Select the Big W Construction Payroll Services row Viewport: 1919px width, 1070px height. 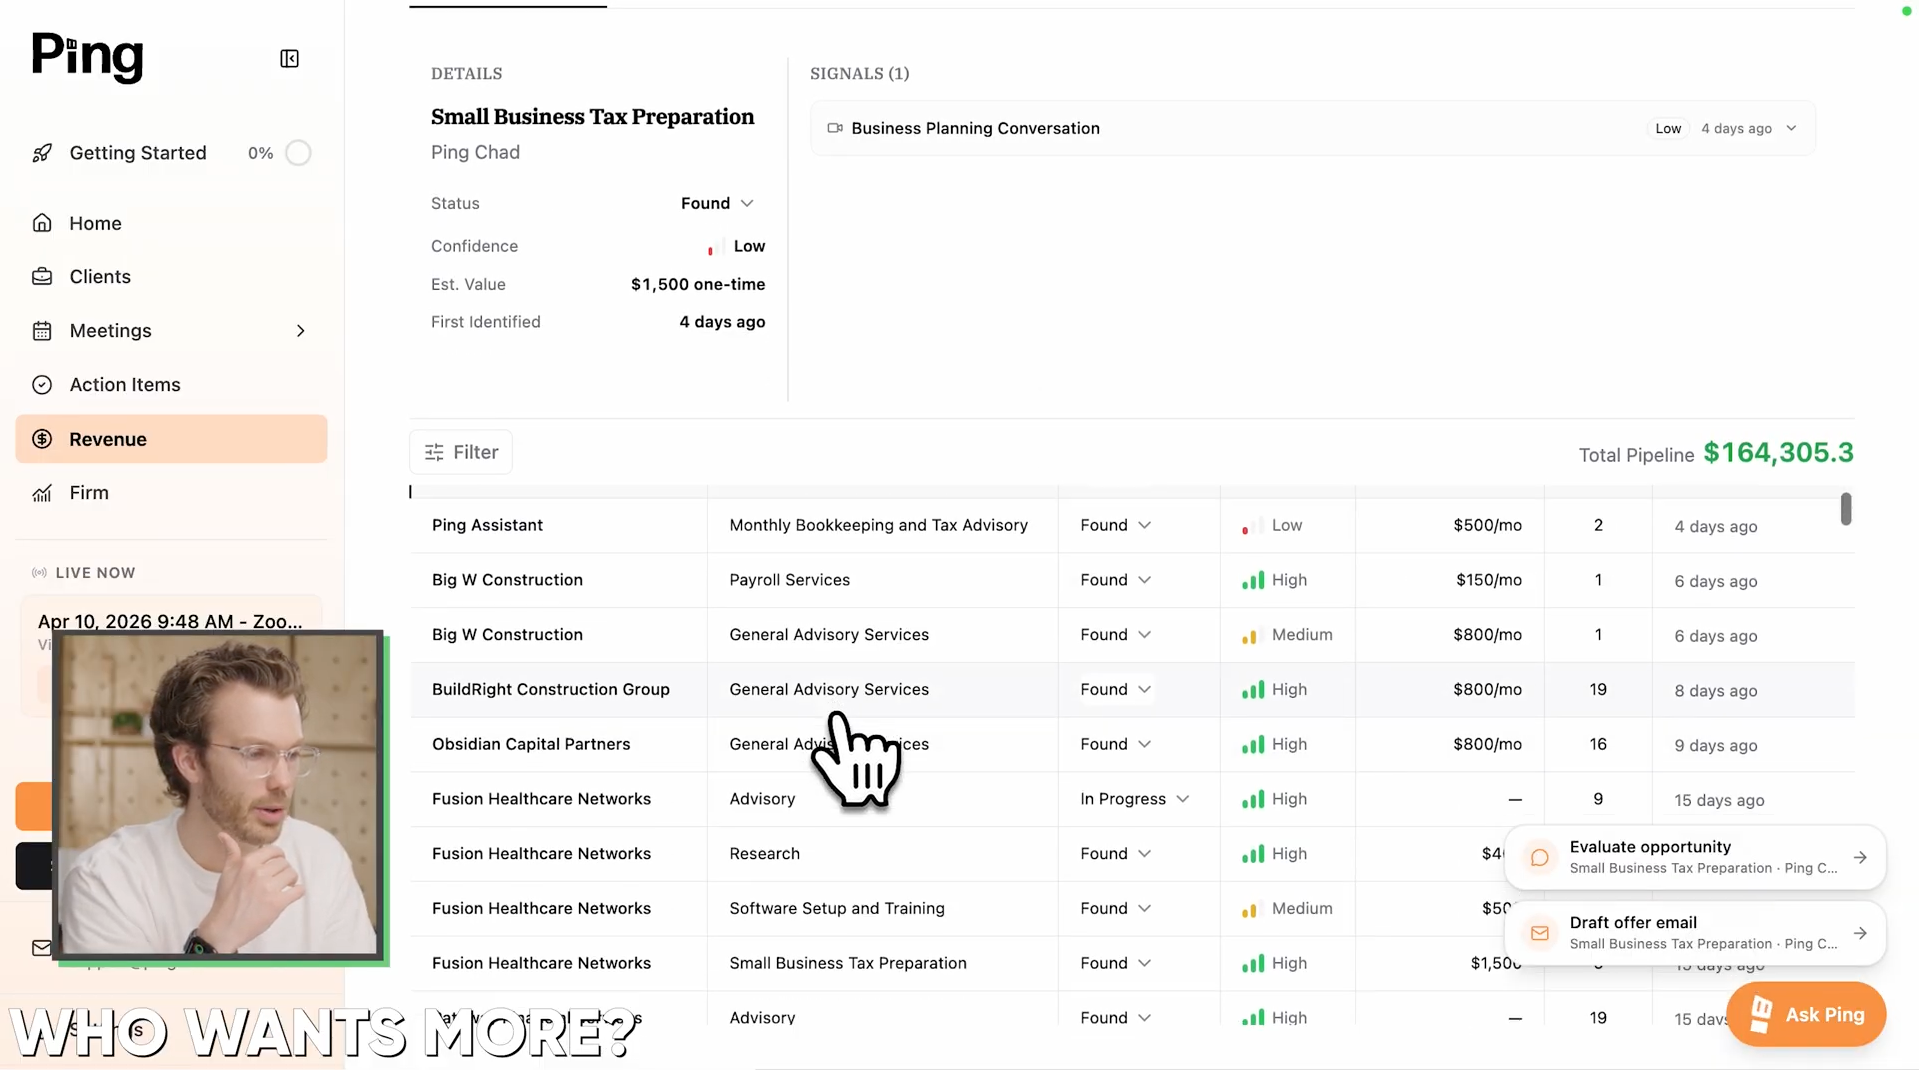1132,580
